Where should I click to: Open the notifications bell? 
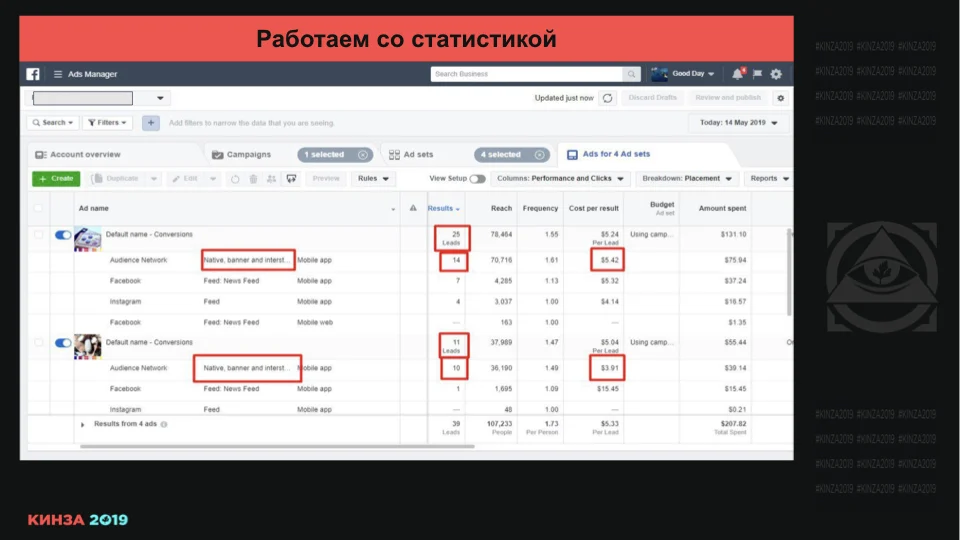pyautogui.click(x=738, y=74)
